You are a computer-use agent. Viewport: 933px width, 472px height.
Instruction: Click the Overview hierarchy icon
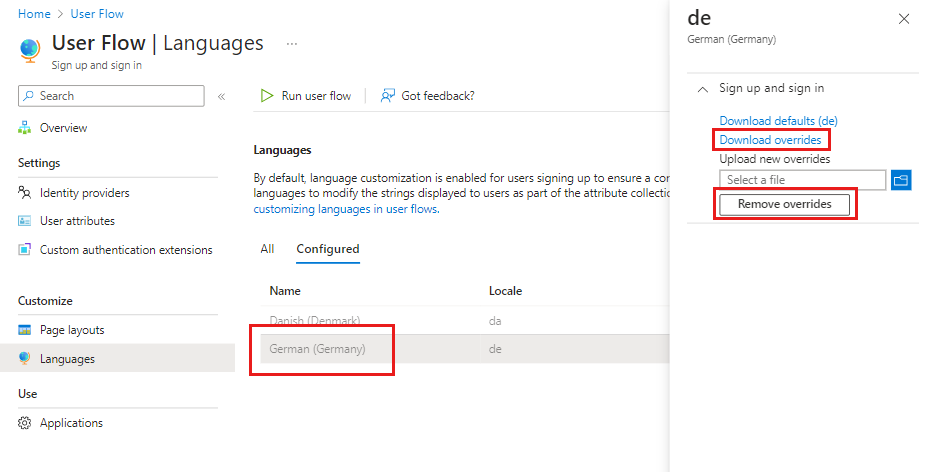tap(24, 127)
